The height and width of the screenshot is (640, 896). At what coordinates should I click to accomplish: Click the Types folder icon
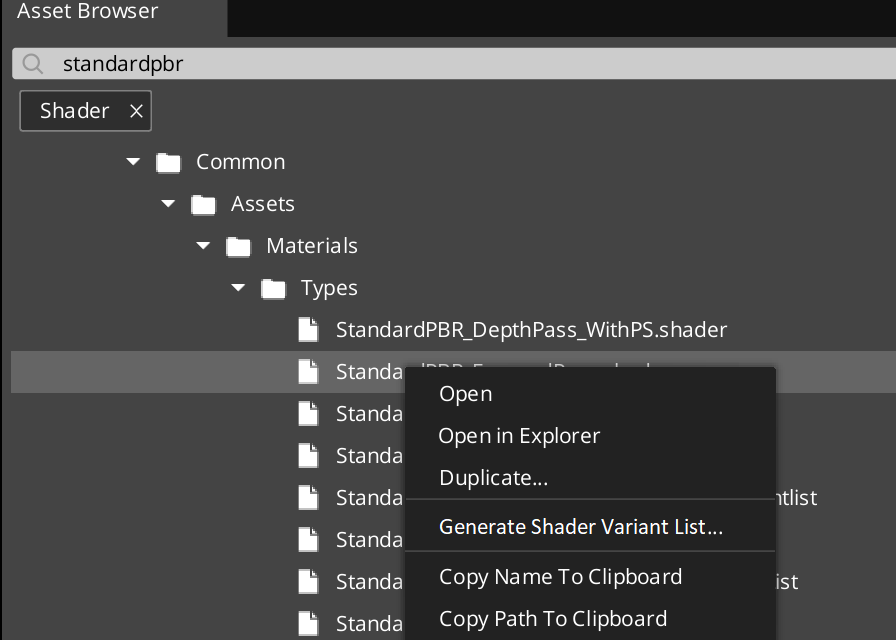click(x=273, y=287)
